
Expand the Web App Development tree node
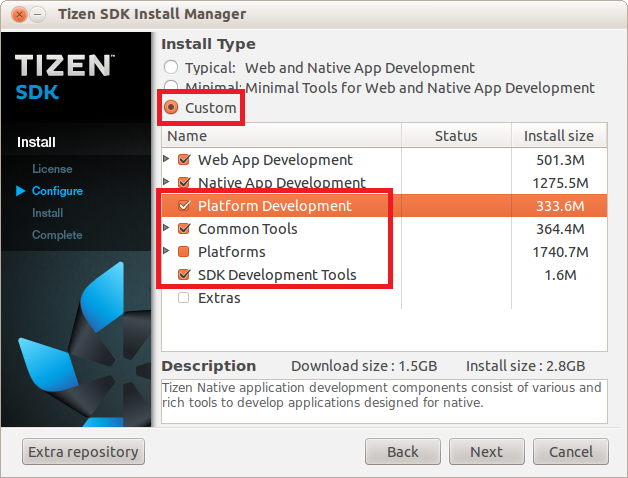tap(167, 159)
